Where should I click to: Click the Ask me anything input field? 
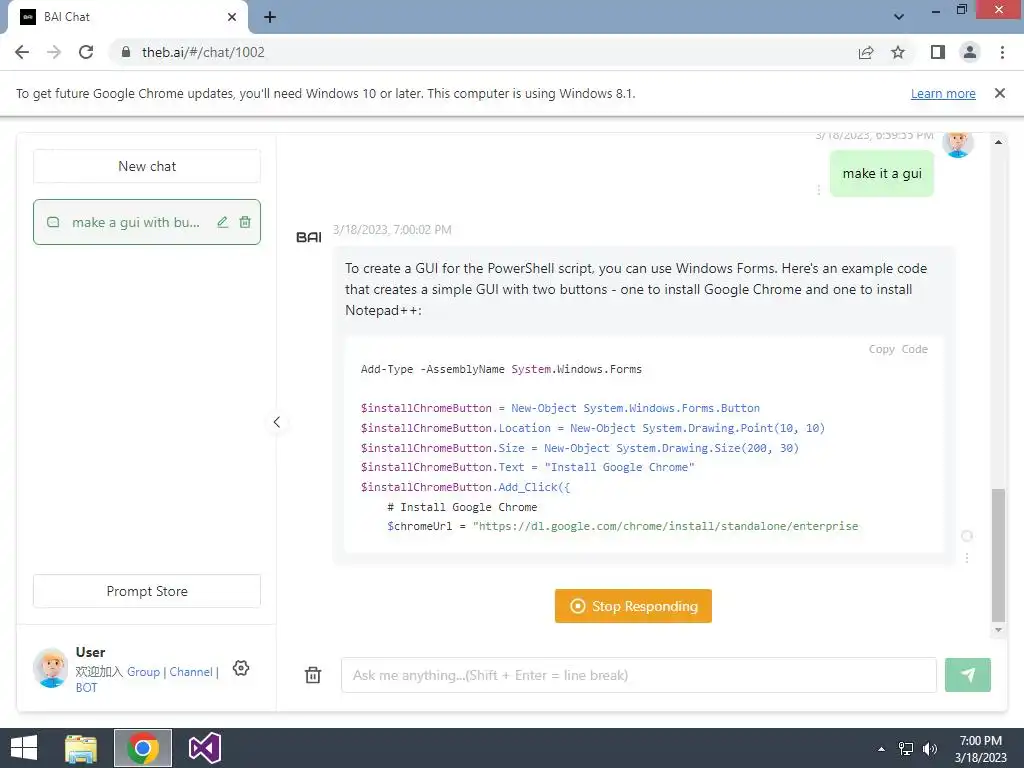pyautogui.click(x=639, y=675)
